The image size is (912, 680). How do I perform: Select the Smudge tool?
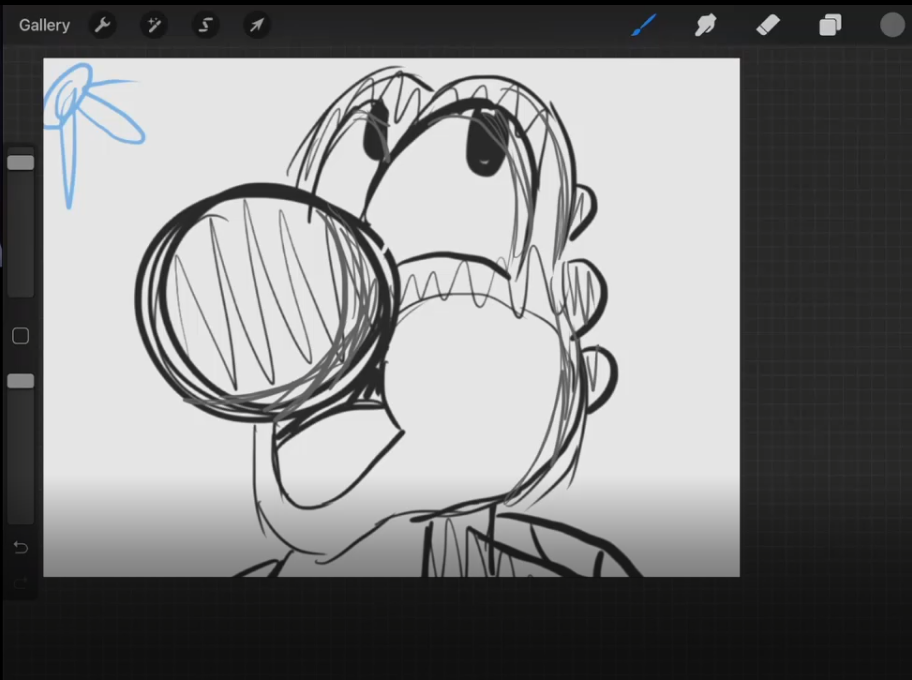click(706, 25)
